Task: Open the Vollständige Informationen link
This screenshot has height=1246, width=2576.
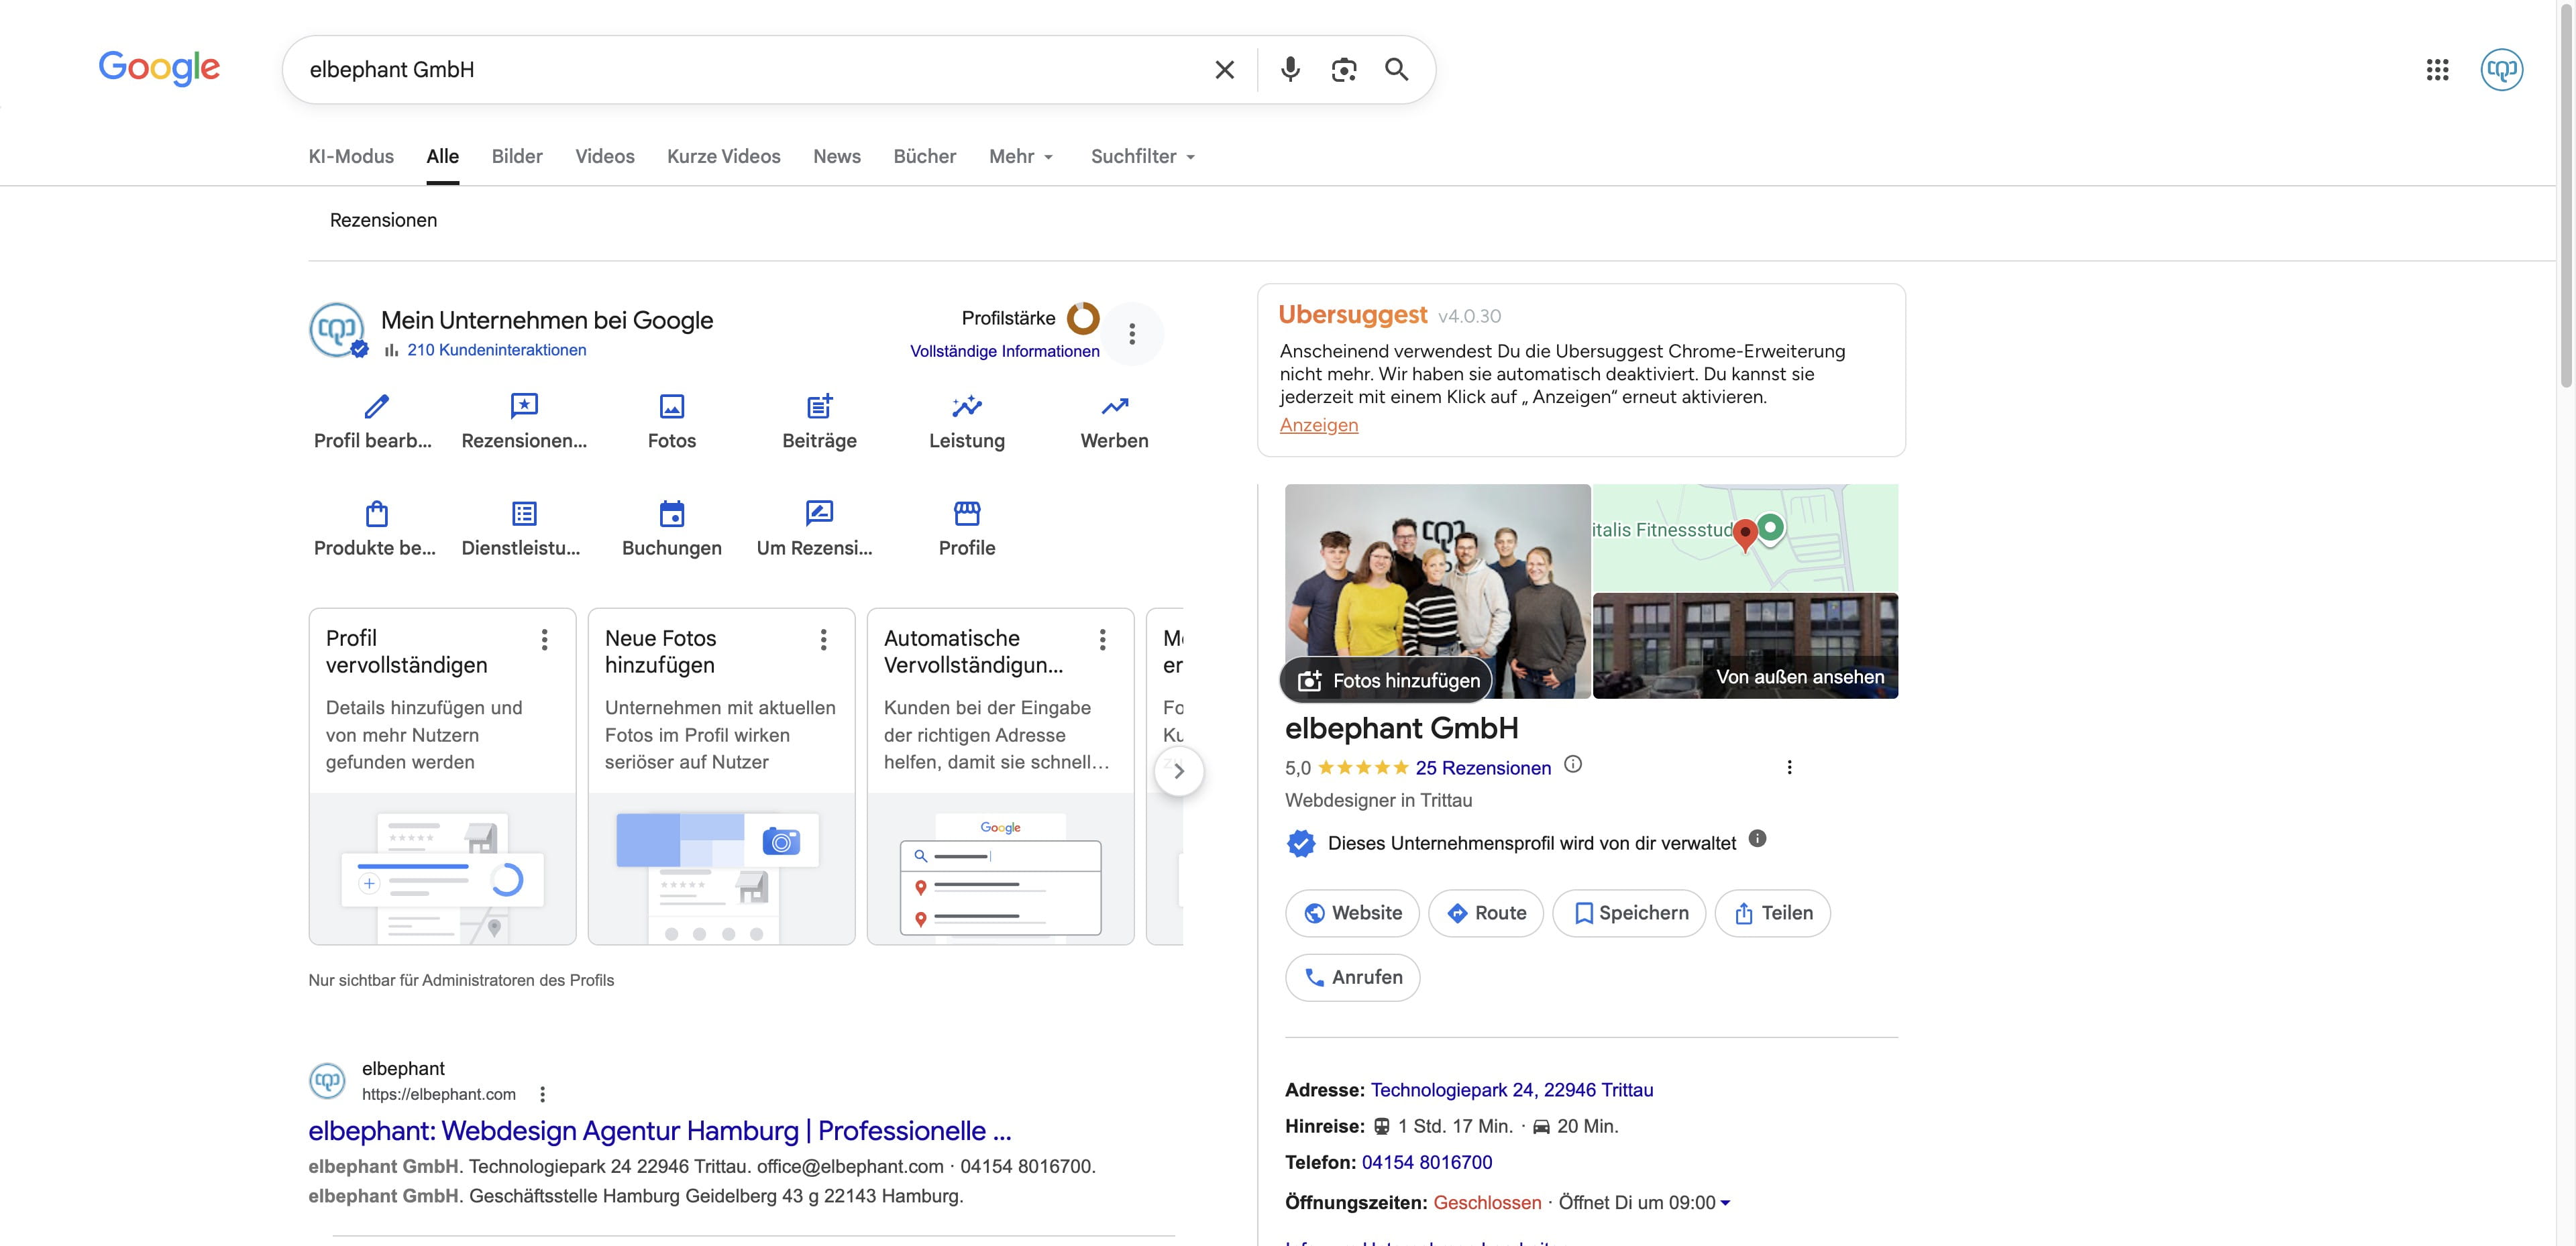Action: pyautogui.click(x=1004, y=351)
